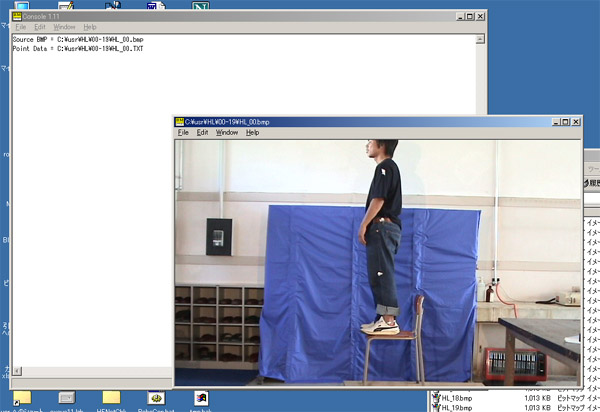Select the gray computer-like desktop icon
The height and width of the screenshot is (412, 600).
coord(67,398)
